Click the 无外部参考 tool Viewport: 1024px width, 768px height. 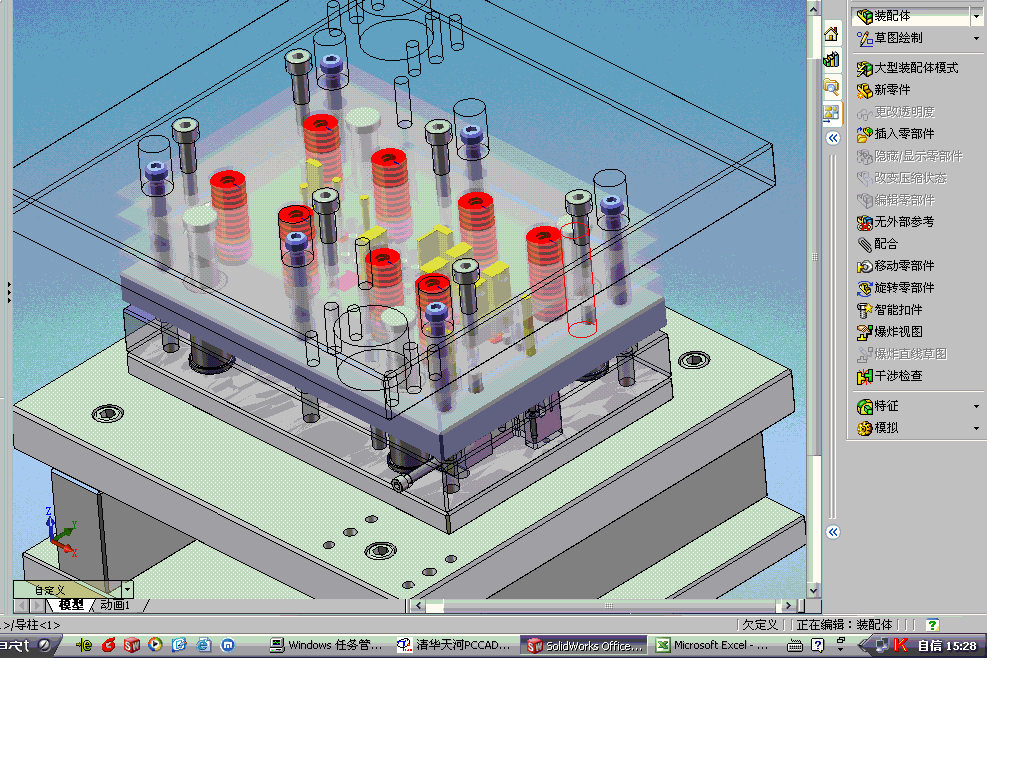[x=895, y=222]
